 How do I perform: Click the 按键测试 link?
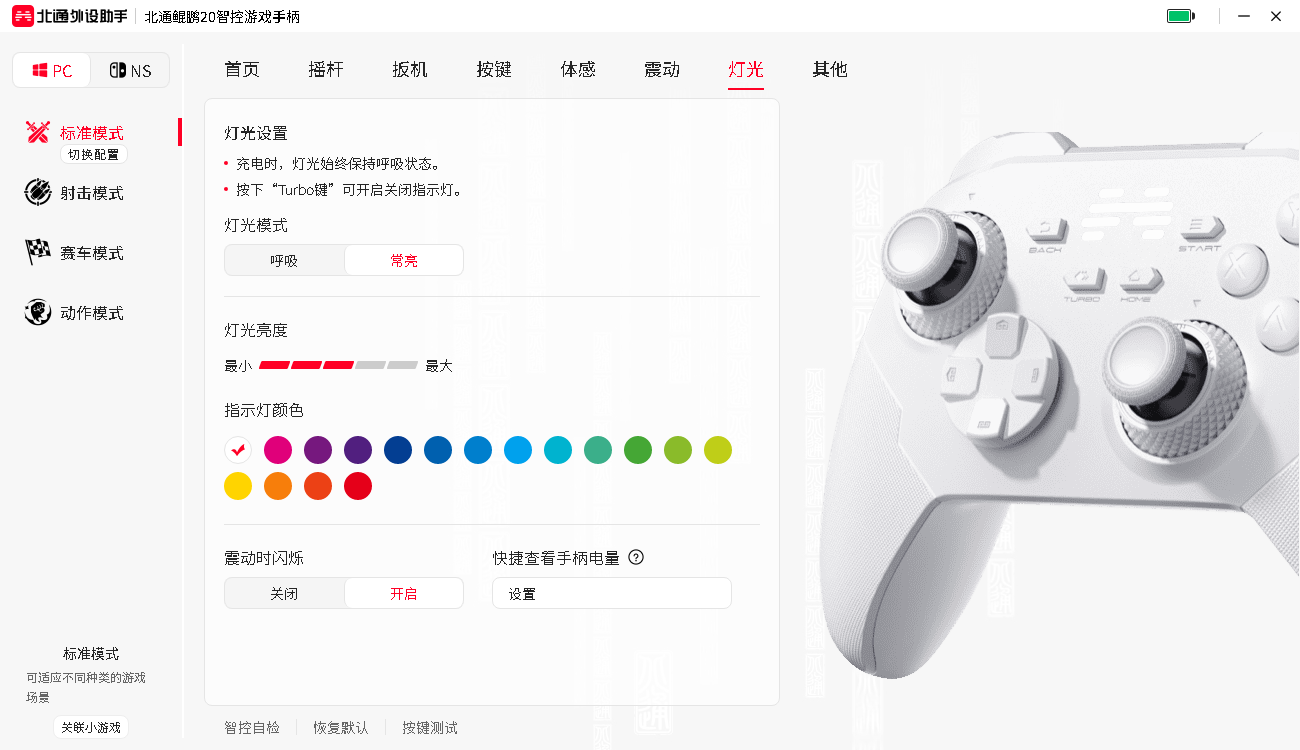[x=430, y=728]
